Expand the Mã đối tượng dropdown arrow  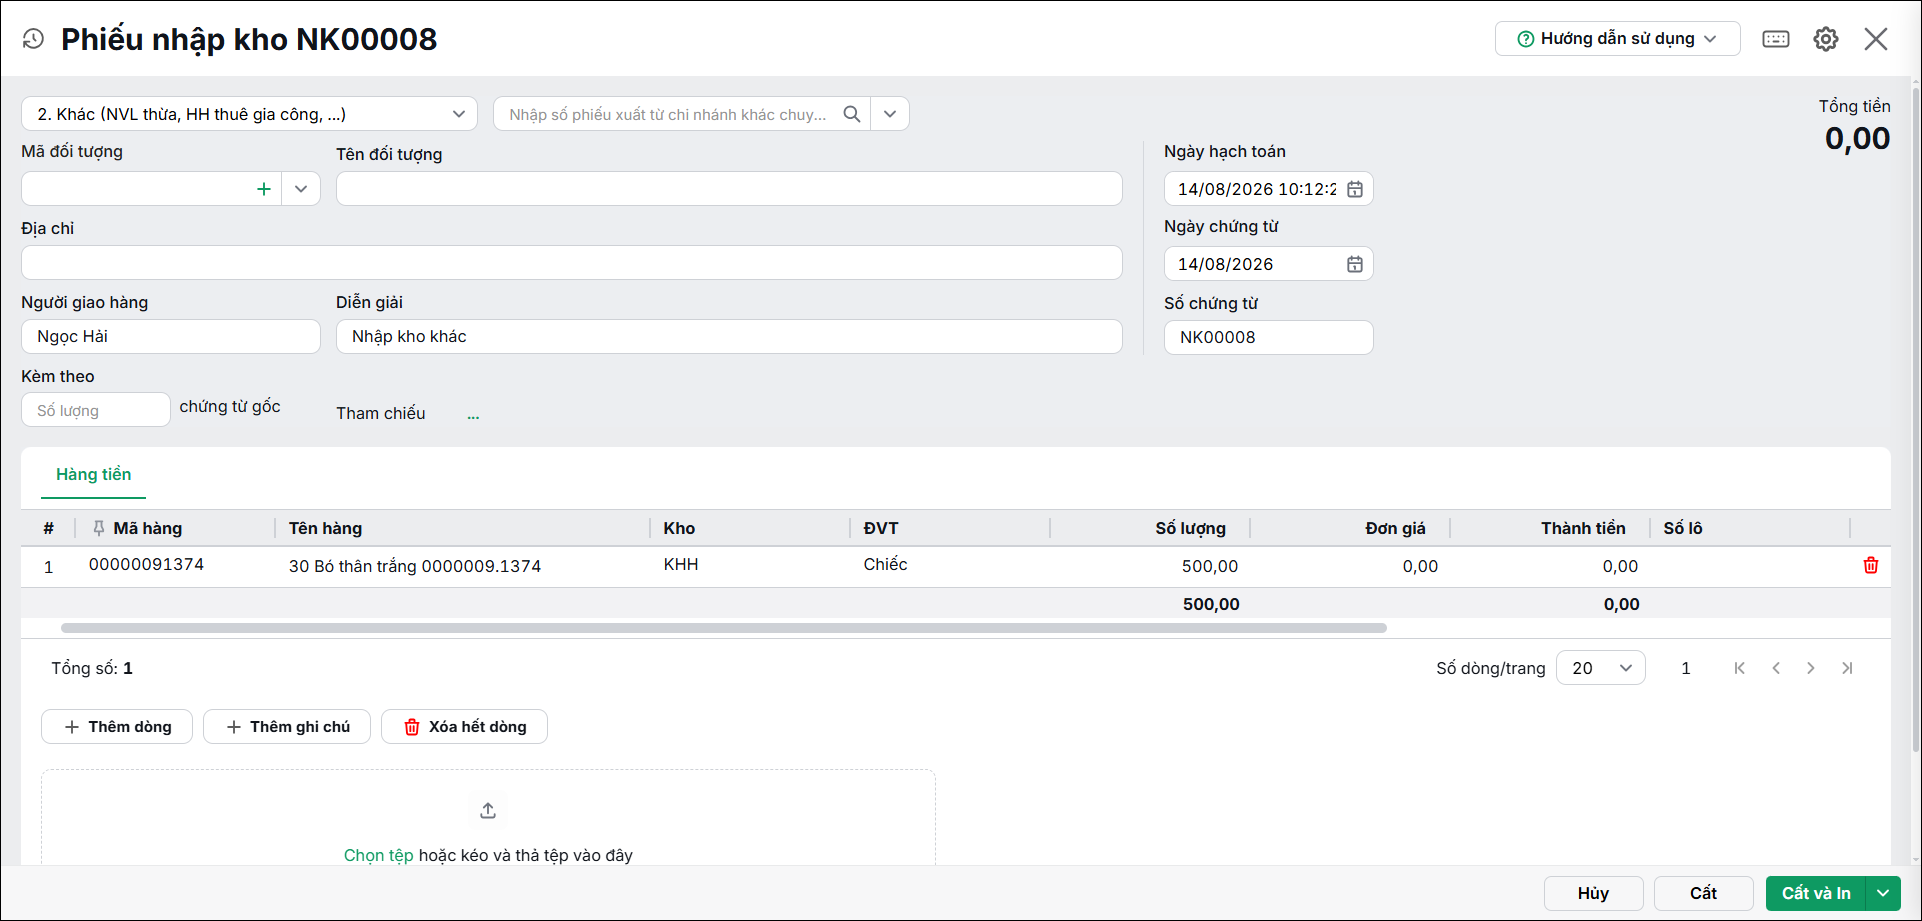301,189
